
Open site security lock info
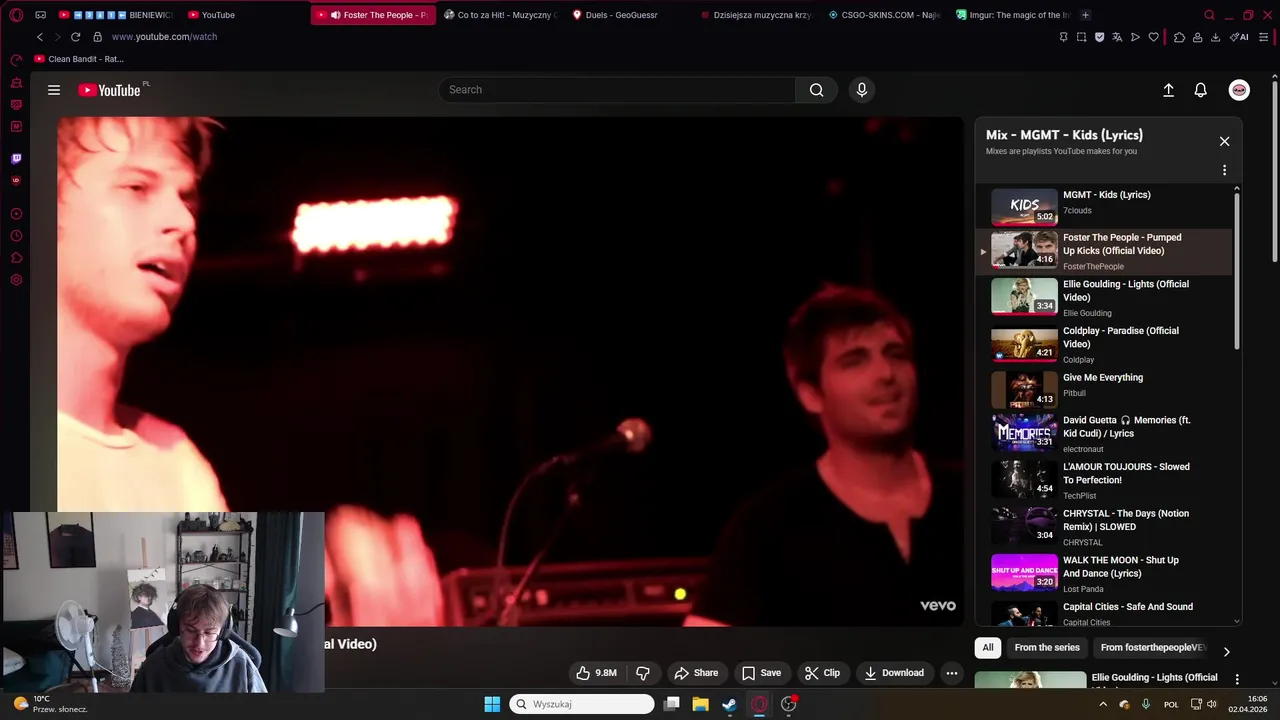click(97, 37)
